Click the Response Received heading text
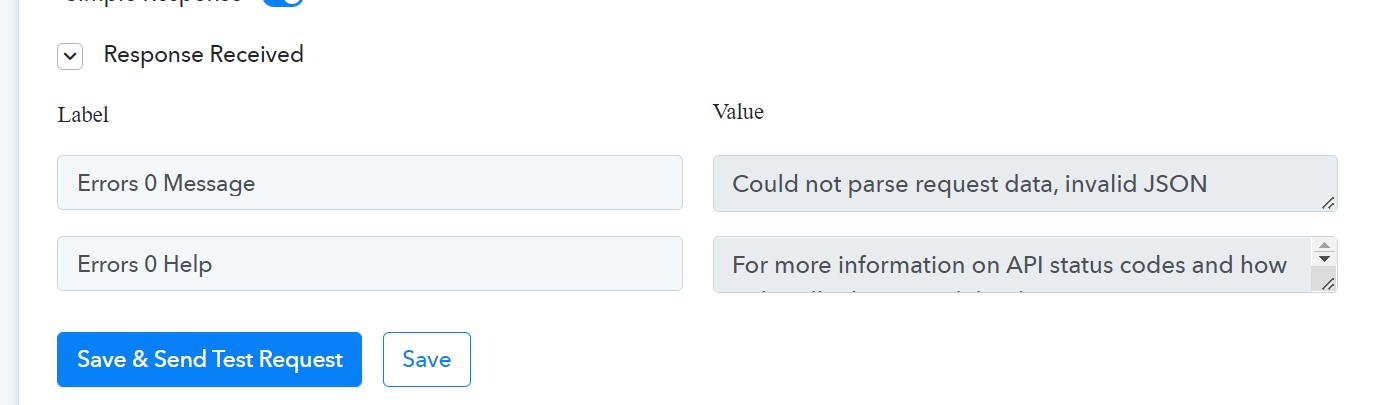This screenshot has height=405, width=1374. pos(204,54)
